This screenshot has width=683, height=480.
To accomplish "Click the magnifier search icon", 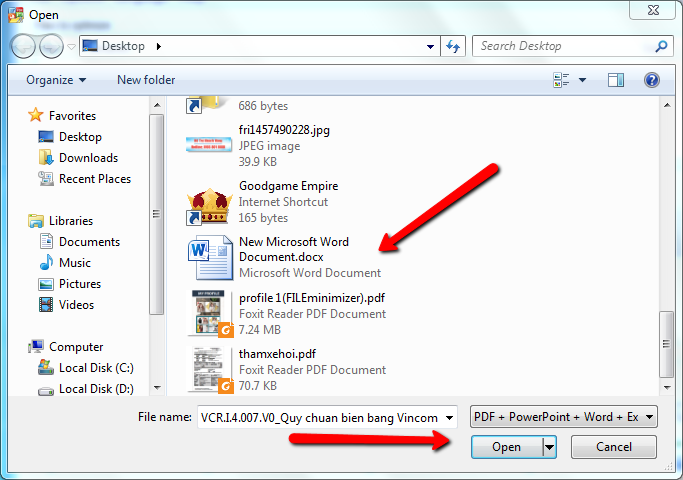I will coord(661,46).
